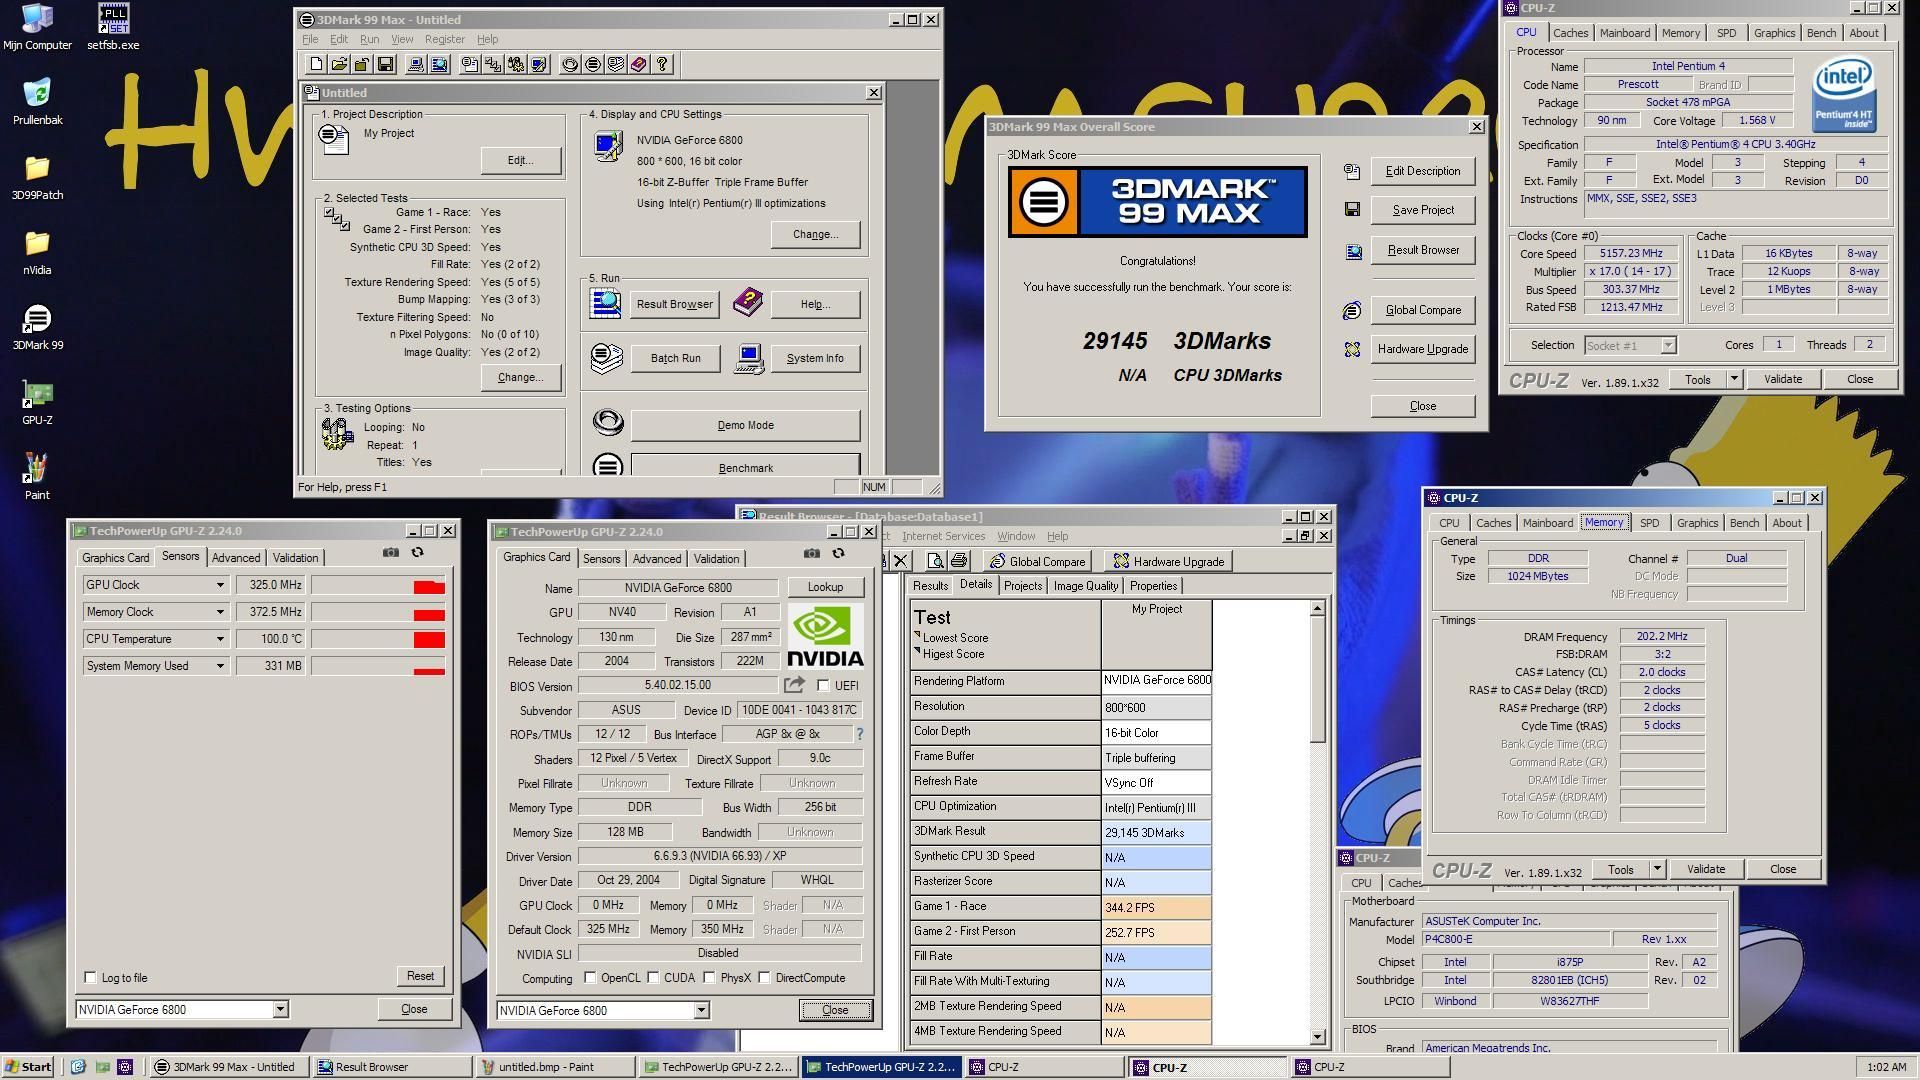The height and width of the screenshot is (1080, 1920).
Task: Click Result Browser scrollbar down arrow
Action: tap(1317, 1037)
